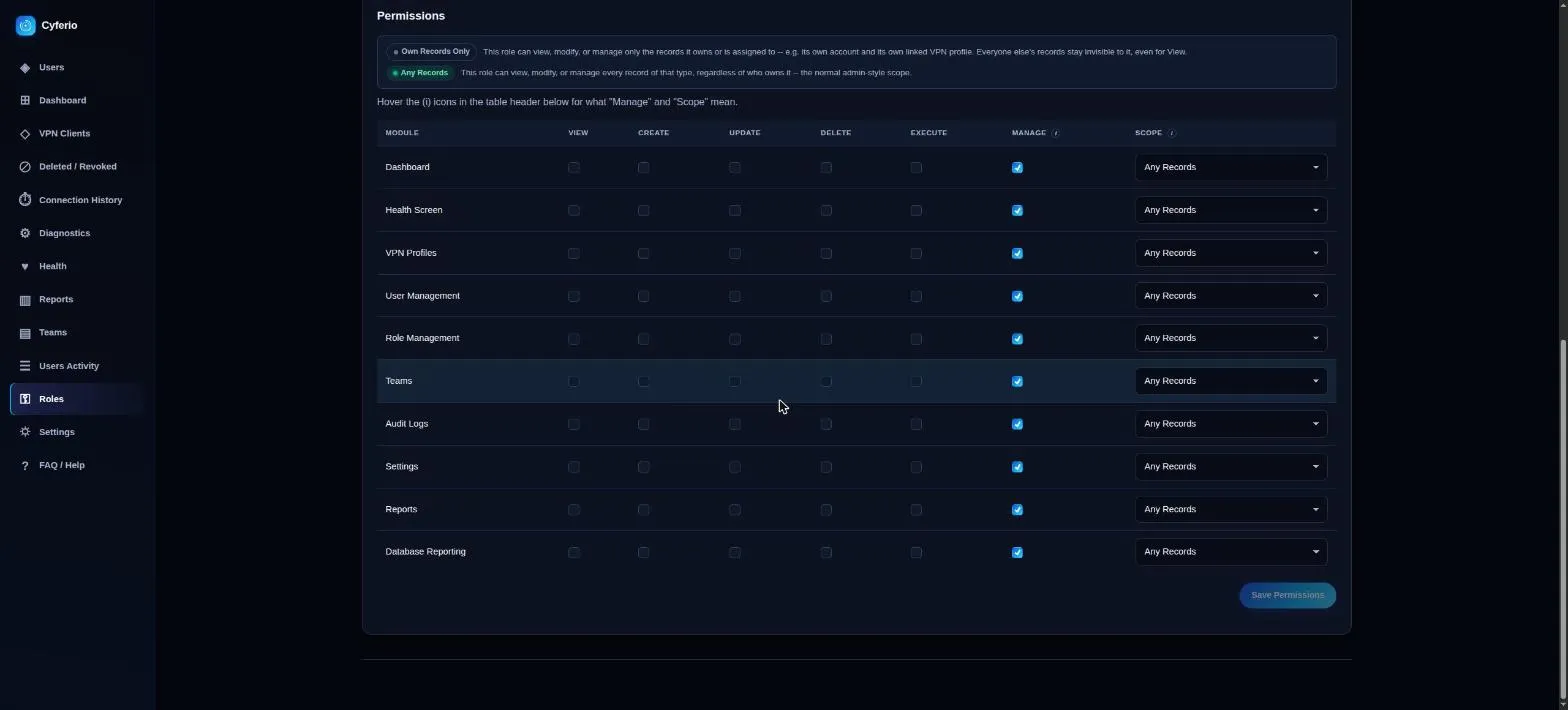Click the Roles sidebar icon
The image size is (1568, 710).
coord(25,399)
